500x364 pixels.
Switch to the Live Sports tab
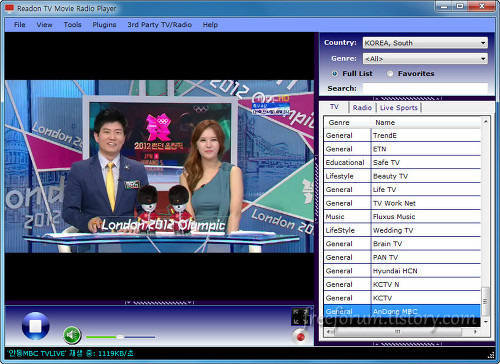point(399,108)
